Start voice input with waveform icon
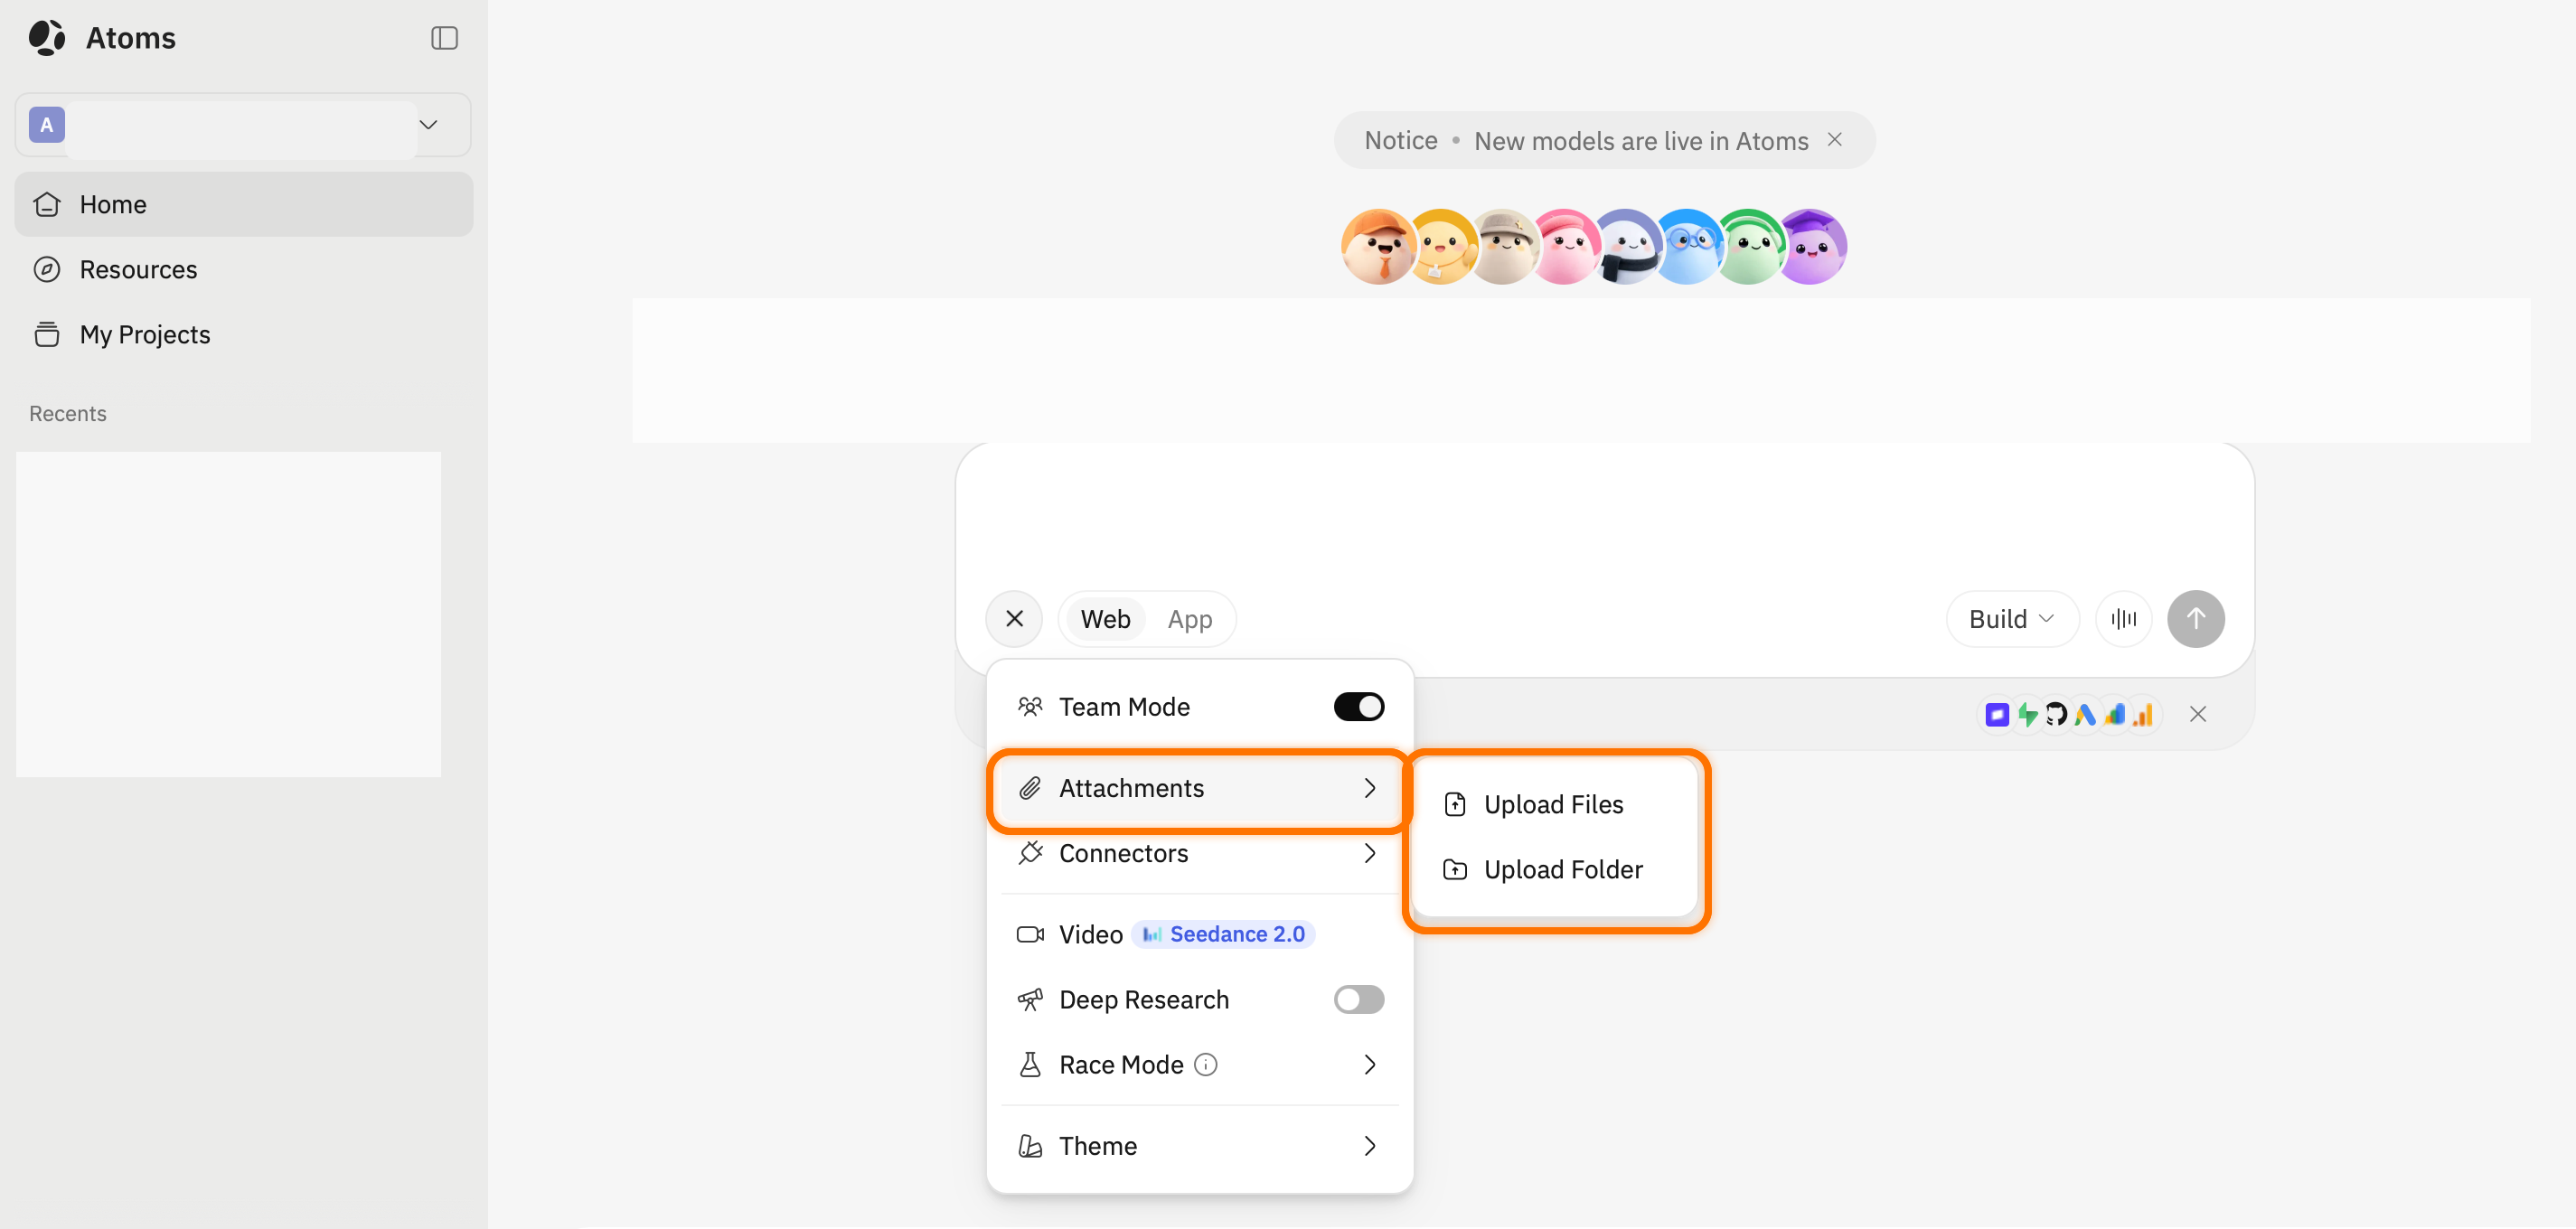Viewport: 2576px width, 1229px height. [x=2123, y=619]
